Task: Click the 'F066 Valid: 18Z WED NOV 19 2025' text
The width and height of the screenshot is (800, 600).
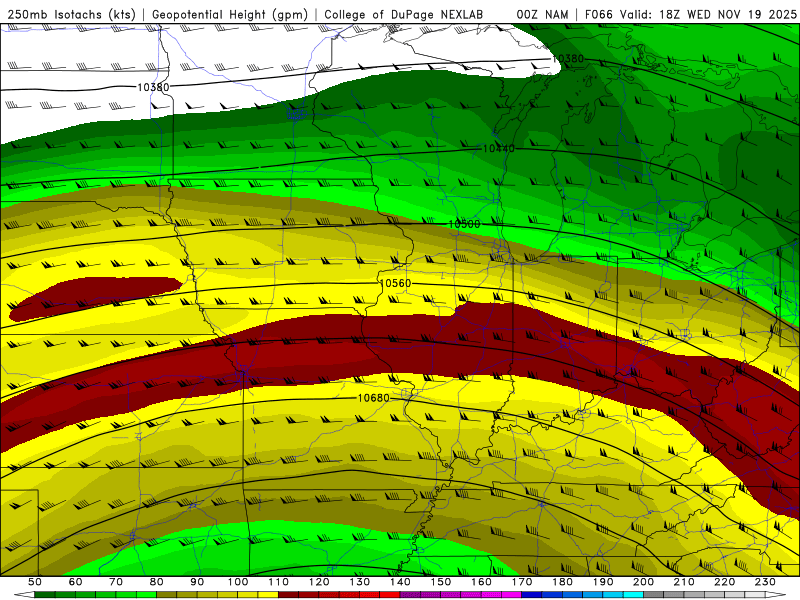Action: [x=690, y=15]
